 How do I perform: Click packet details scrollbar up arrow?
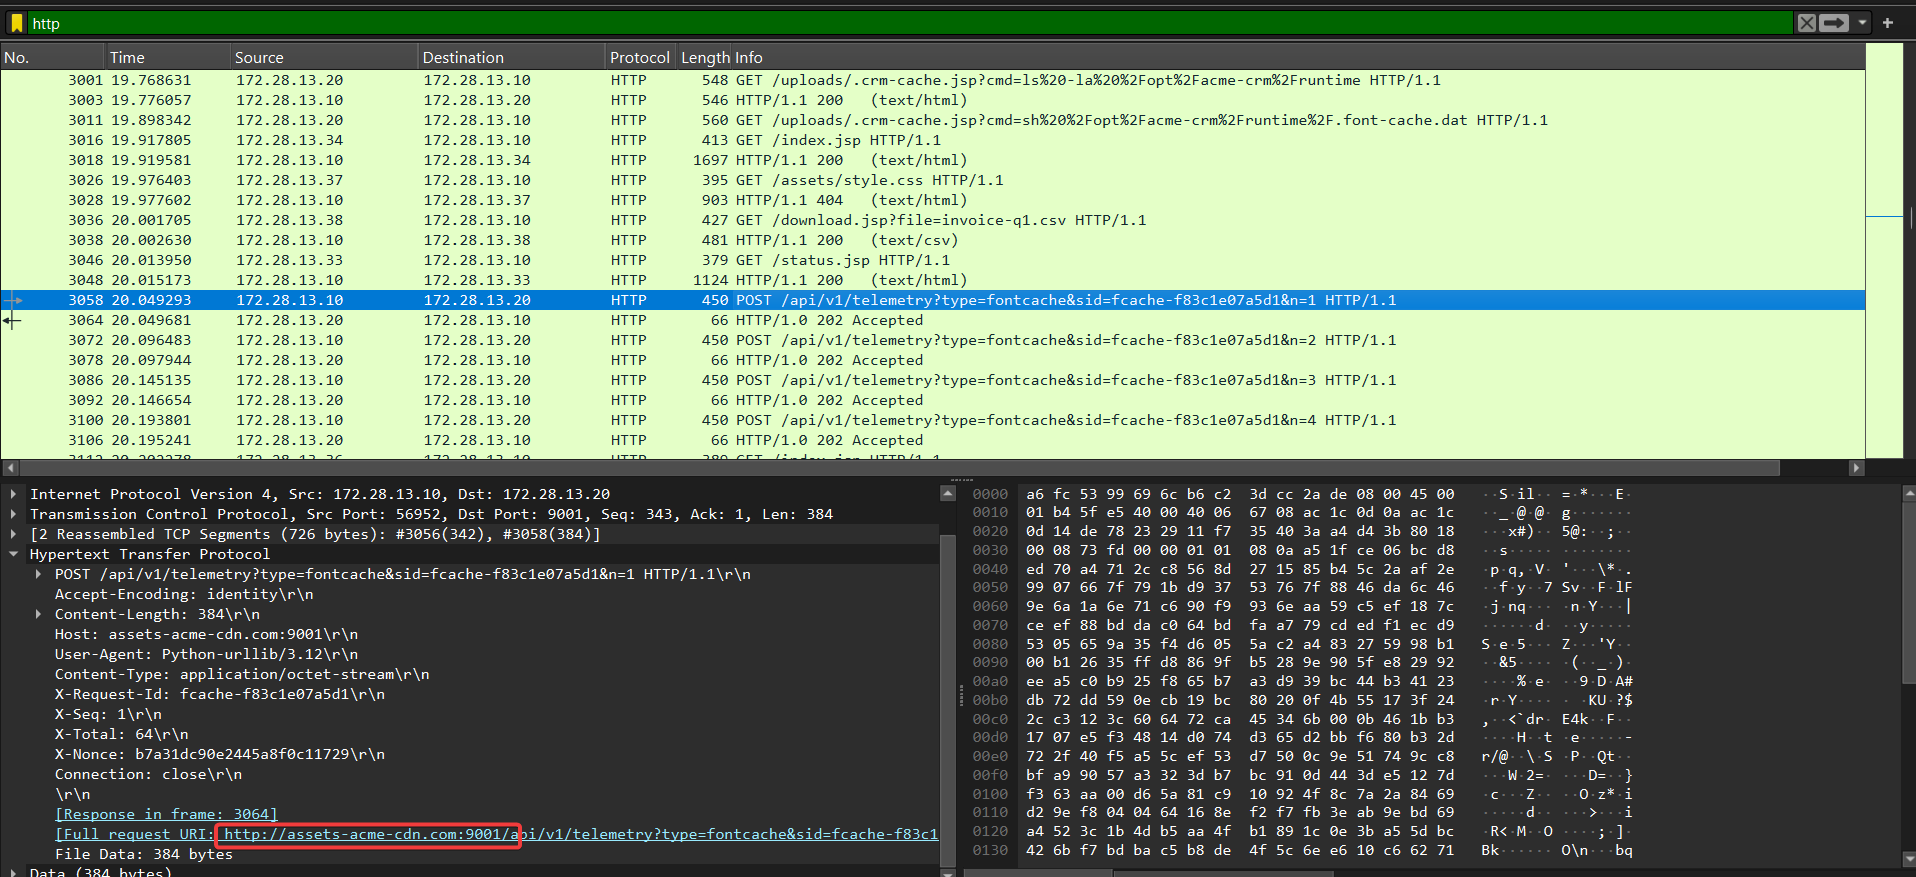pos(948,493)
